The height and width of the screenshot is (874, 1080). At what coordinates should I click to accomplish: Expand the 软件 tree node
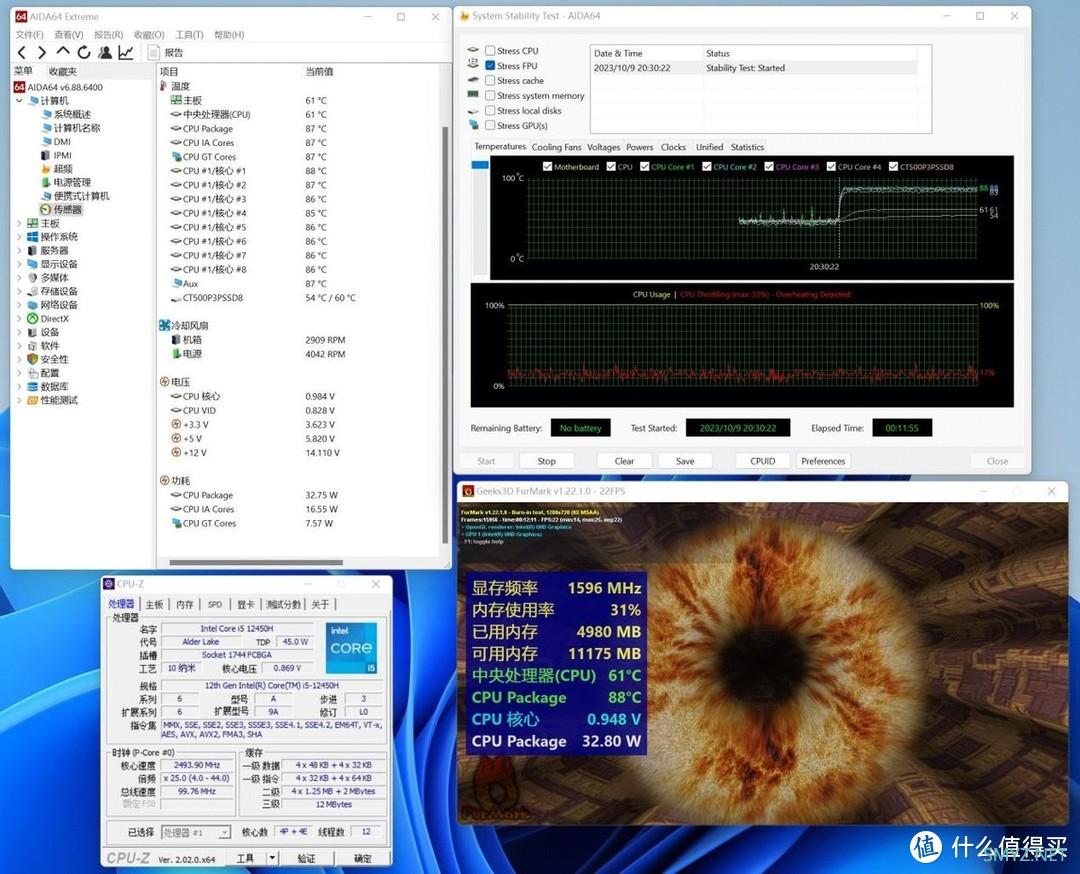coord(19,346)
